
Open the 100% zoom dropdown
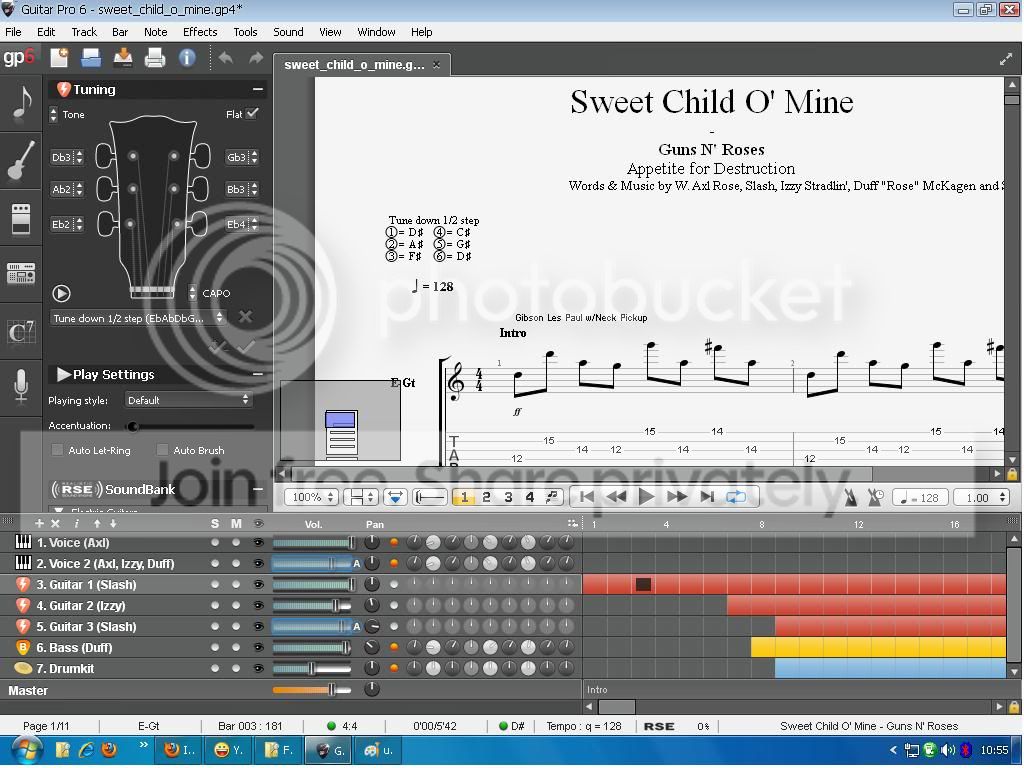(x=310, y=498)
